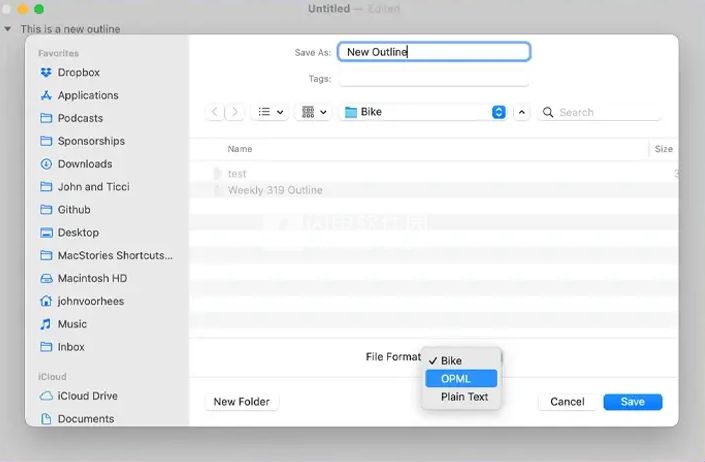Open Macintosh HD label in sidebar
Viewport: 705px width, 462px height.
pos(93,278)
